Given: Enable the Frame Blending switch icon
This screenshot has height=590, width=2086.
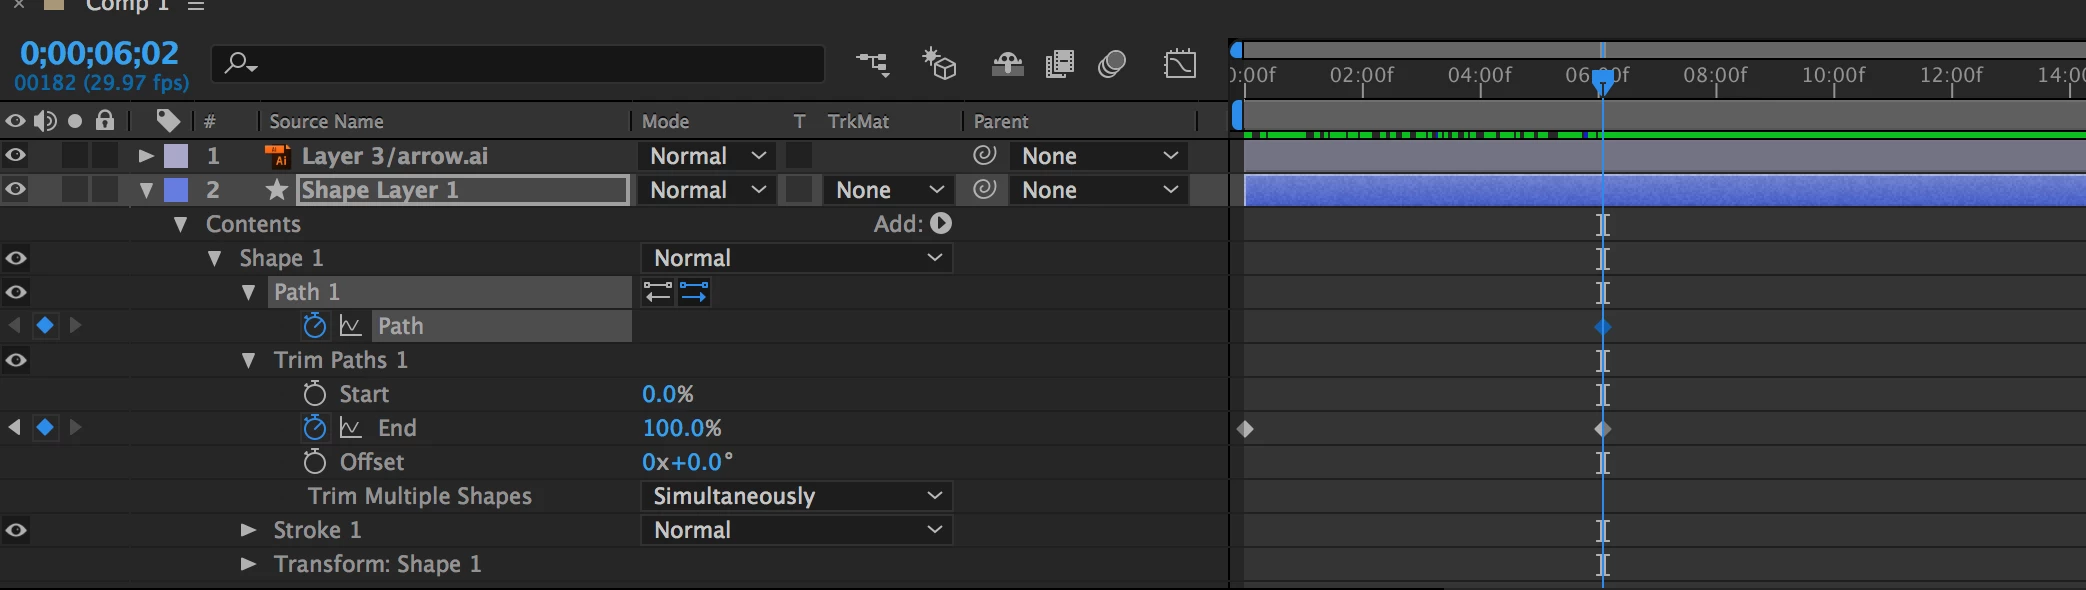Looking at the screenshot, I should pyautogui.click(x=1059, y=65).
